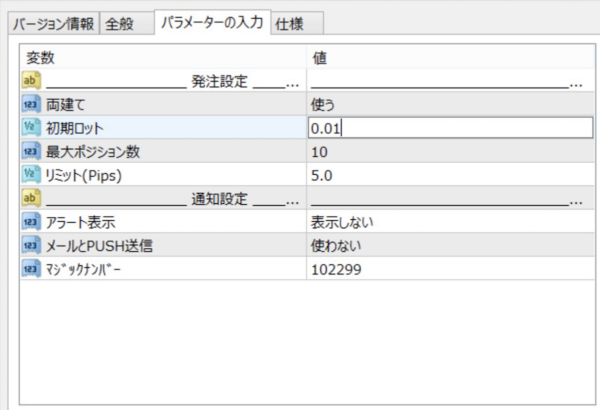Click the 123 icon beside マジックナンバー

[x=31, y=269]
